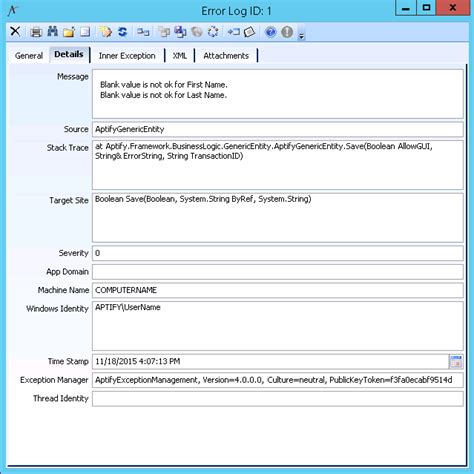Click the linked boxes relationship icon
The height and width of the screenshot is (474, 474).
[143, 32]
